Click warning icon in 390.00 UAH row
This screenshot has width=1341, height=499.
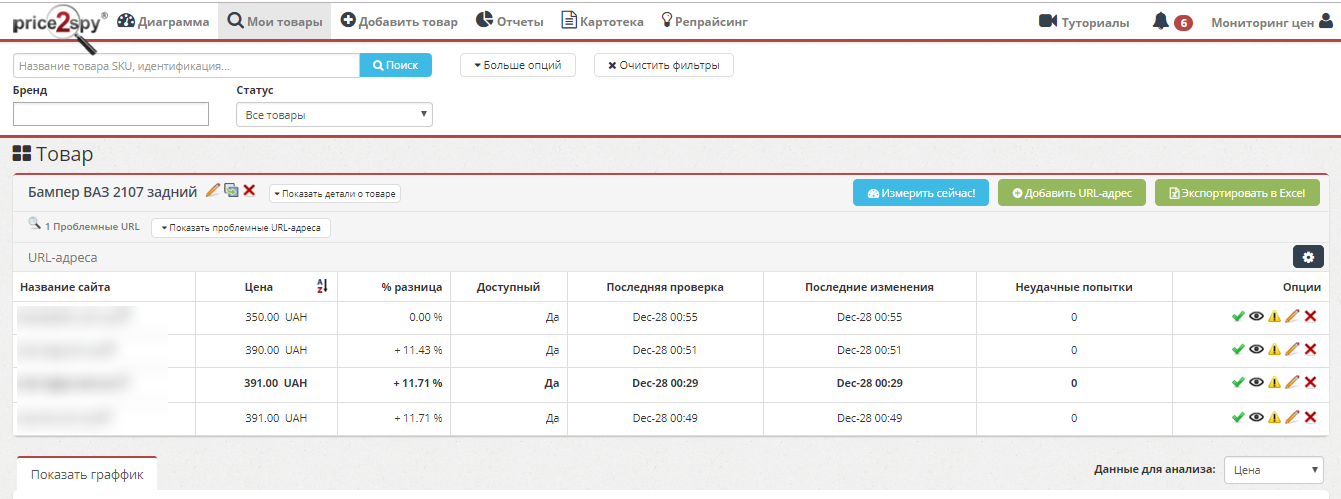1274,350
